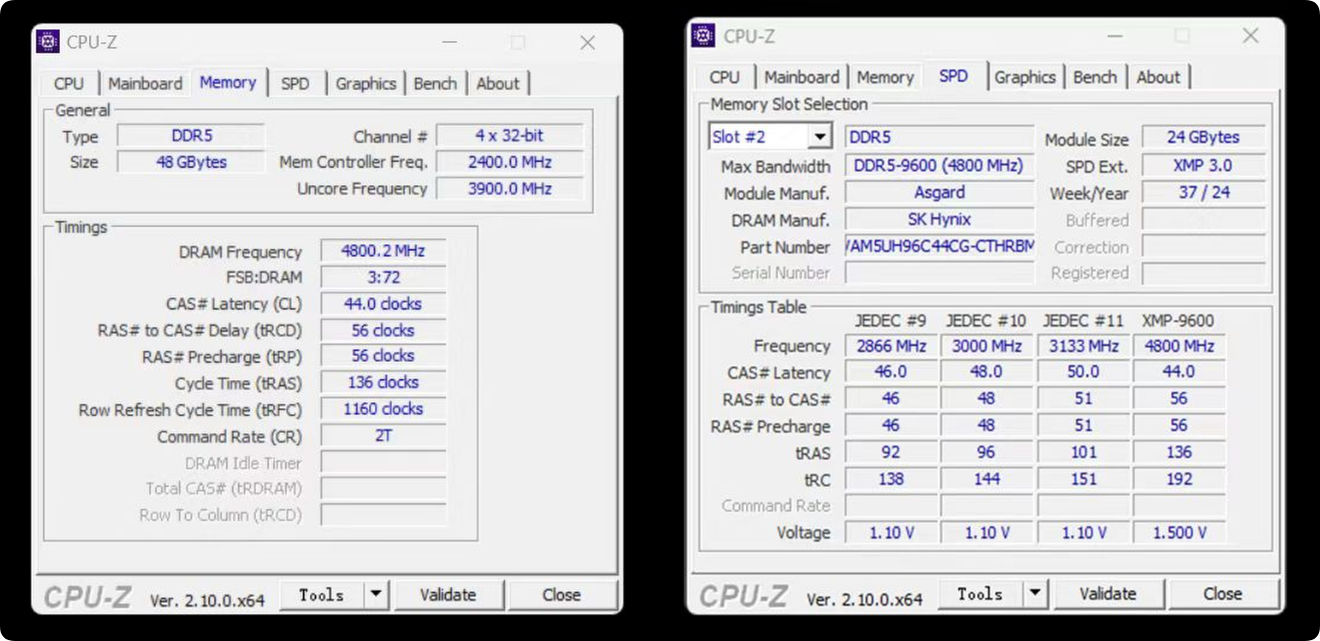Open the About tab in right window

tap(1158, 77)
